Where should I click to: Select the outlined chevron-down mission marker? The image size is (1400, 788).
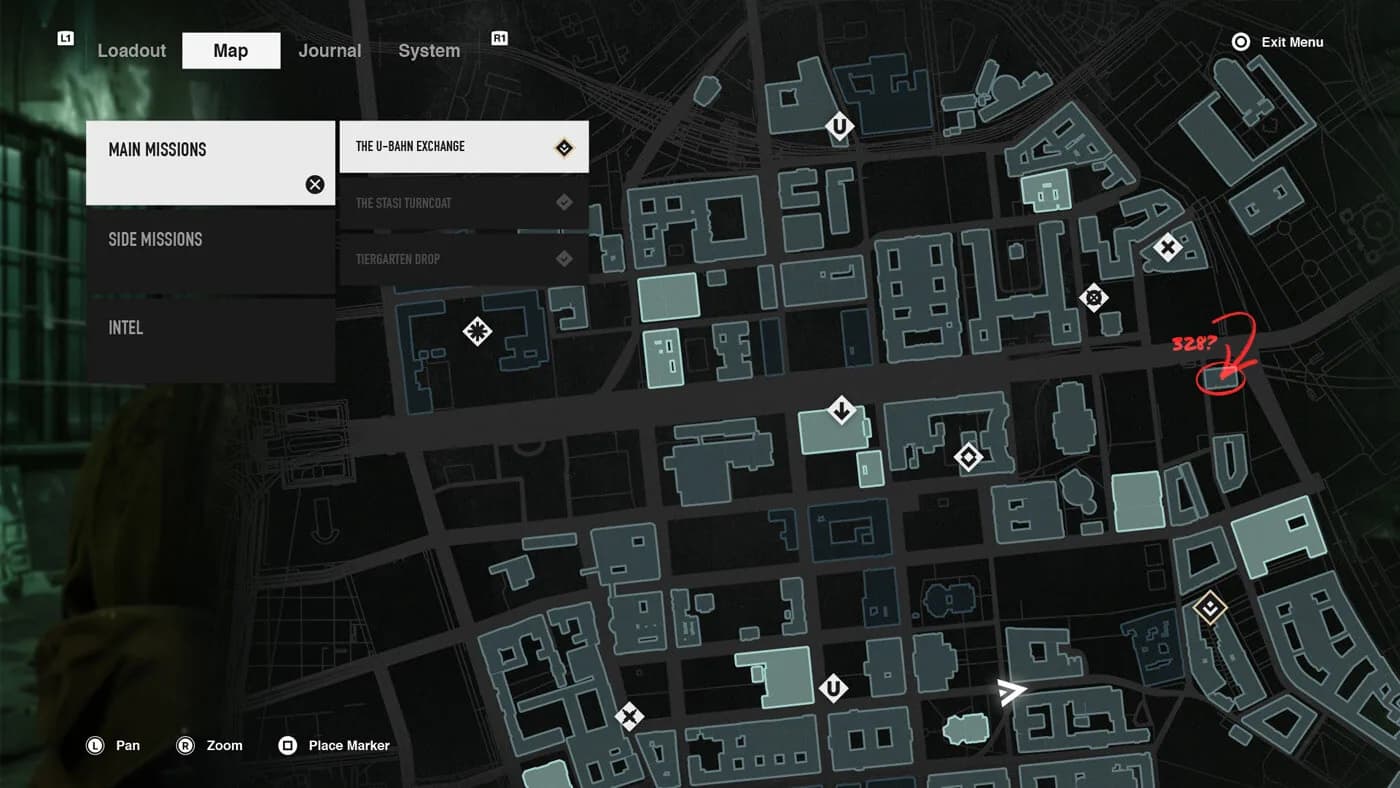1210,608
